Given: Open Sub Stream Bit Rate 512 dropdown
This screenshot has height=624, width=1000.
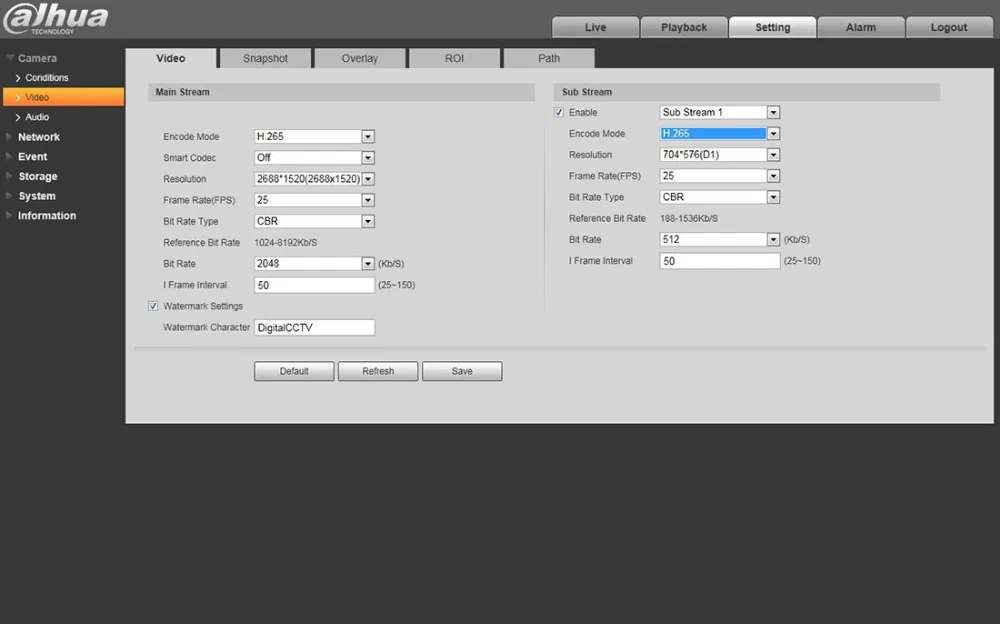Looking at the screenshot, I should point(719,239).
